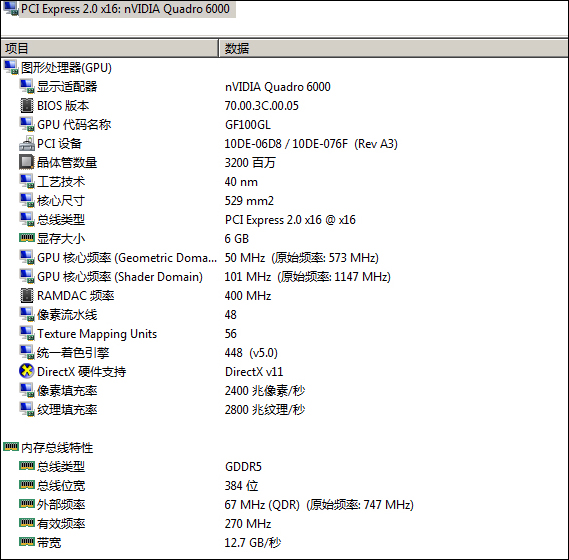Click the BIOS version value 70.00.3C.00.05
569x560 pixels.
click(262, 106)
